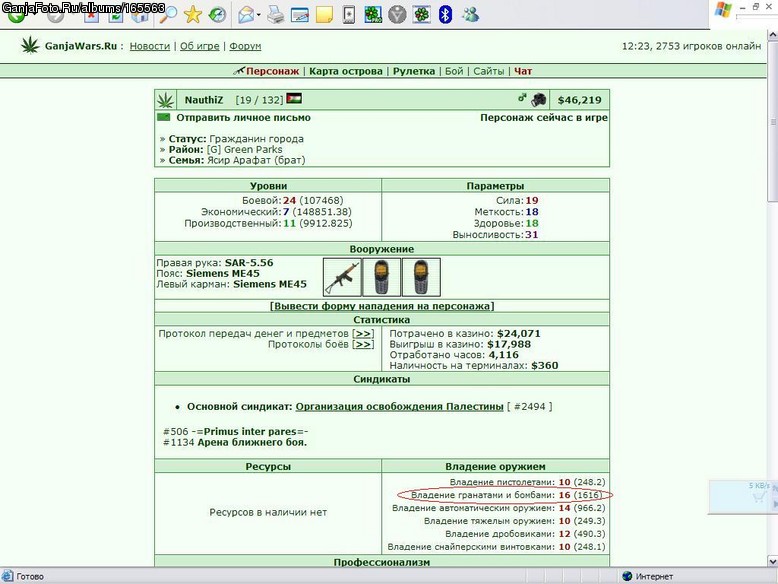Click the page vertical scrollbar down arrow
The width and height of the screenshot is (778, 584).
pyautogui.click(x=773, y=561)
